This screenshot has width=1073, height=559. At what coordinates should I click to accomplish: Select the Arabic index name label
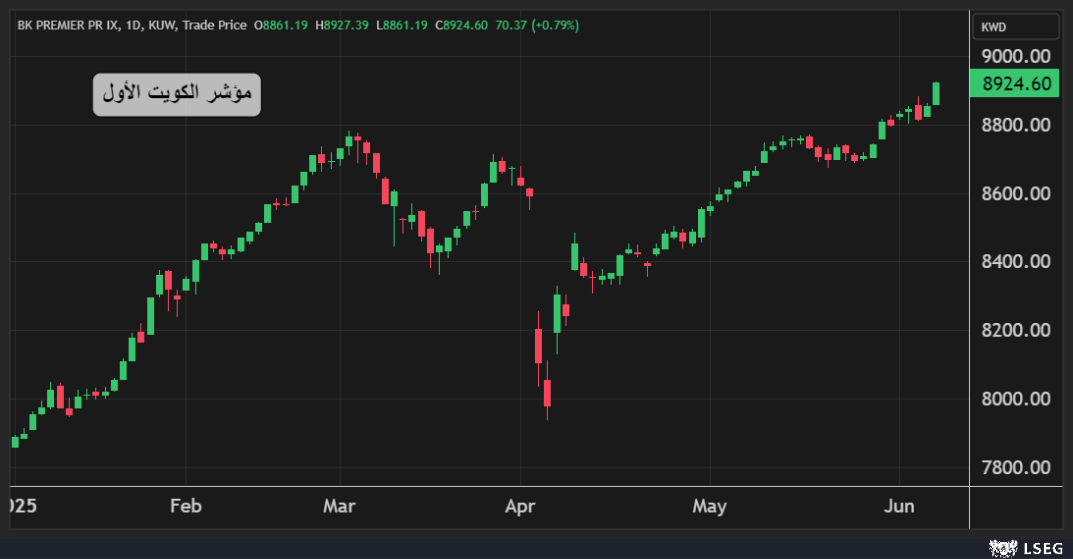pos(177,94)
